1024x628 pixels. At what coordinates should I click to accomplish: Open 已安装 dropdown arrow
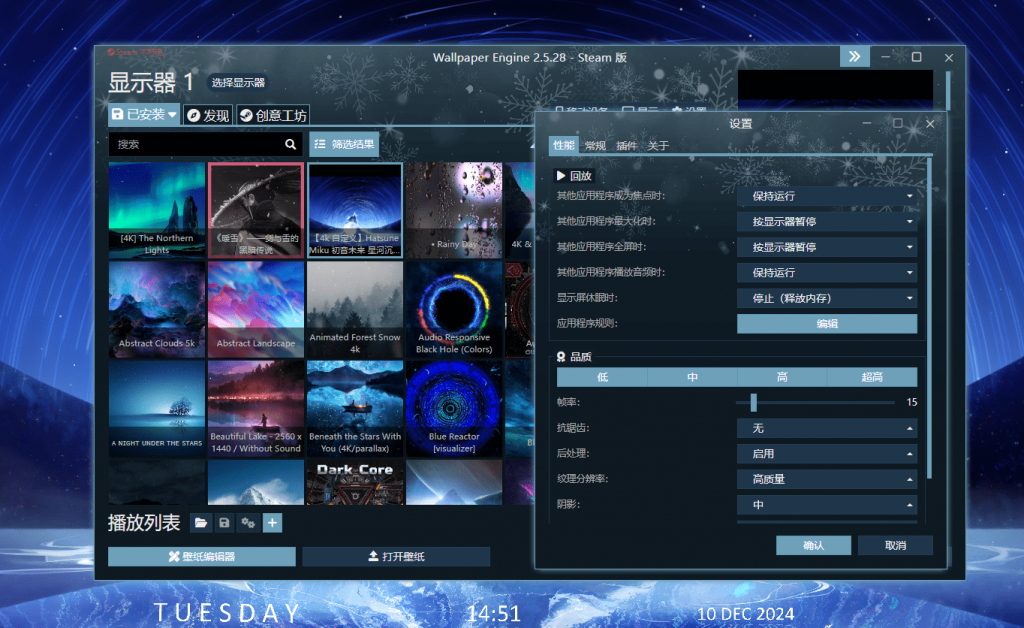172,115
